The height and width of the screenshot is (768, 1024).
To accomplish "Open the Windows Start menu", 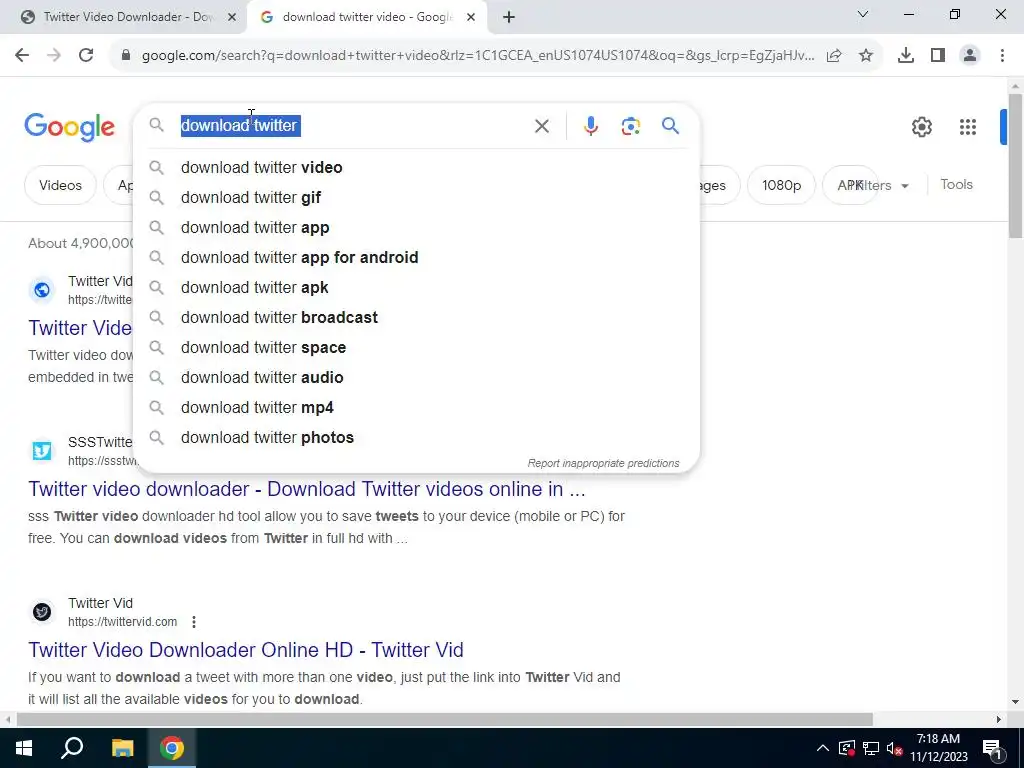I will point(24,748).
